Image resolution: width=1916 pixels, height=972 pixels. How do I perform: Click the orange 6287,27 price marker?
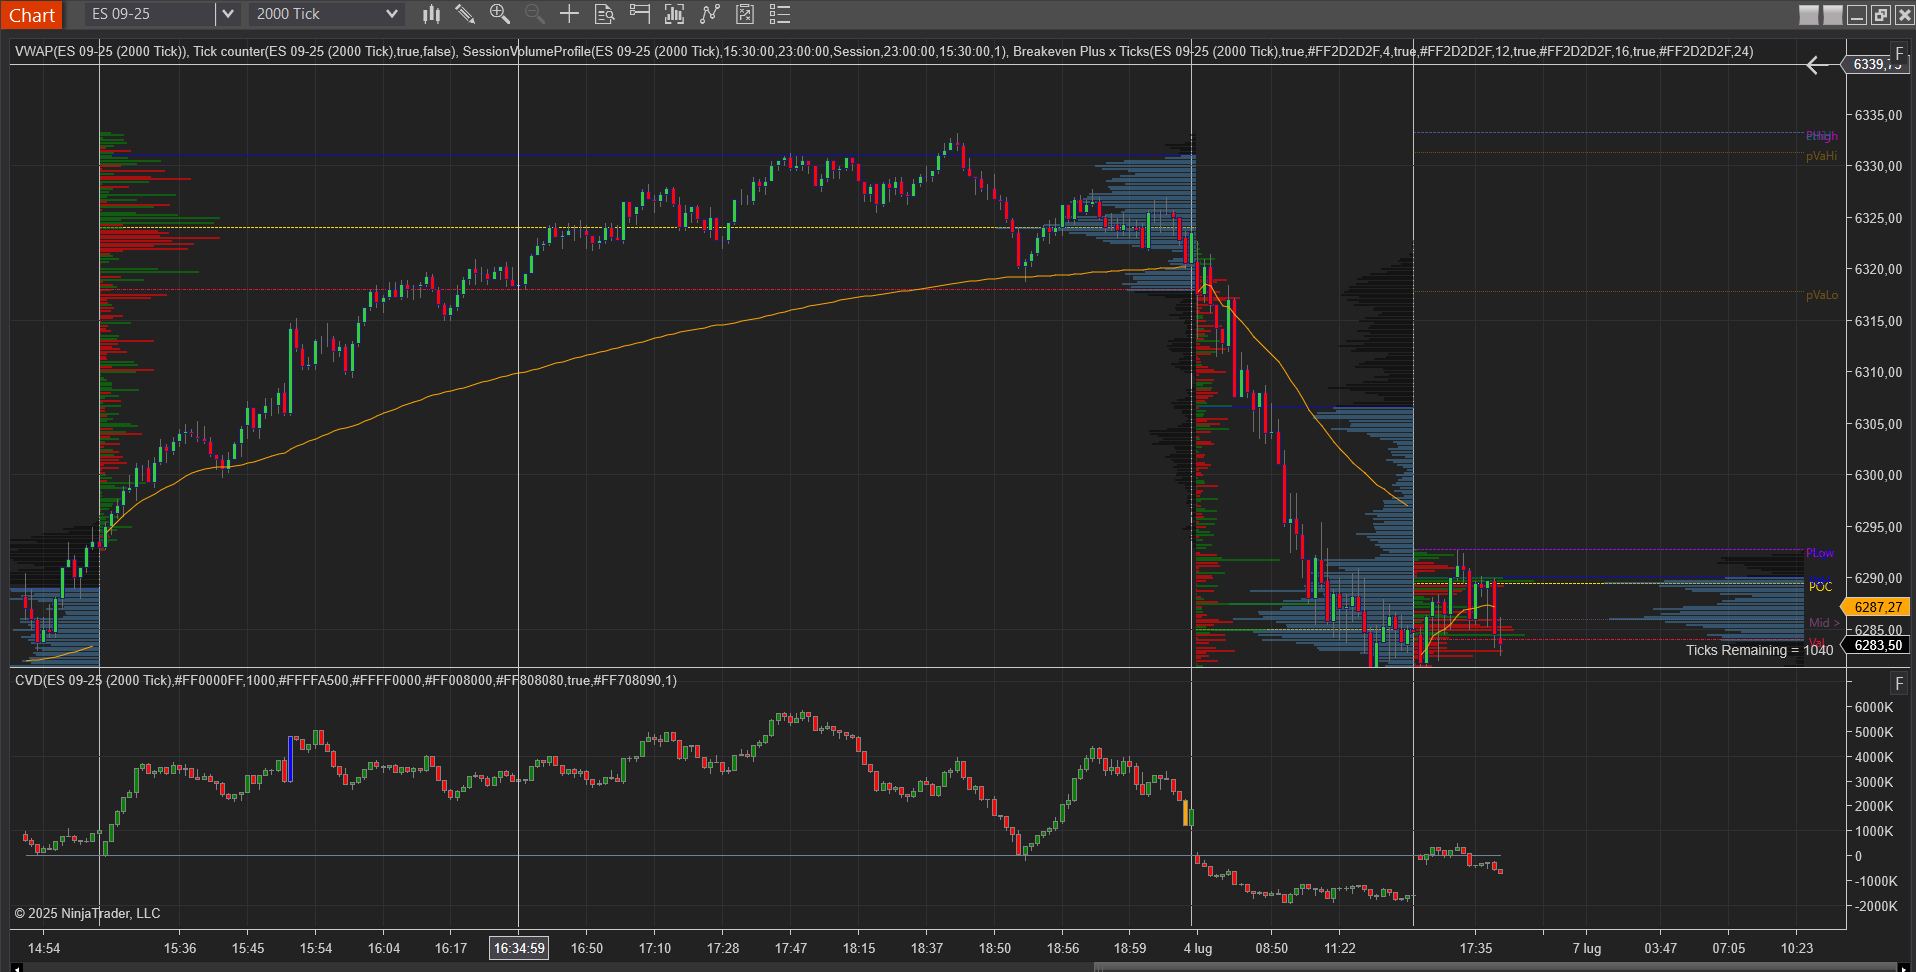[x=1878, y=607]
